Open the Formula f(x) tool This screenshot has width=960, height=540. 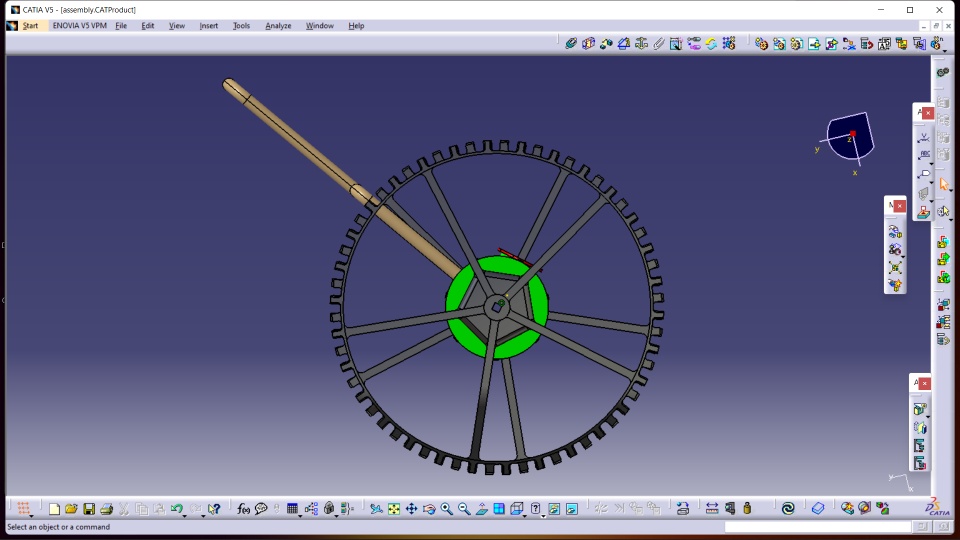tap(243, 509)
